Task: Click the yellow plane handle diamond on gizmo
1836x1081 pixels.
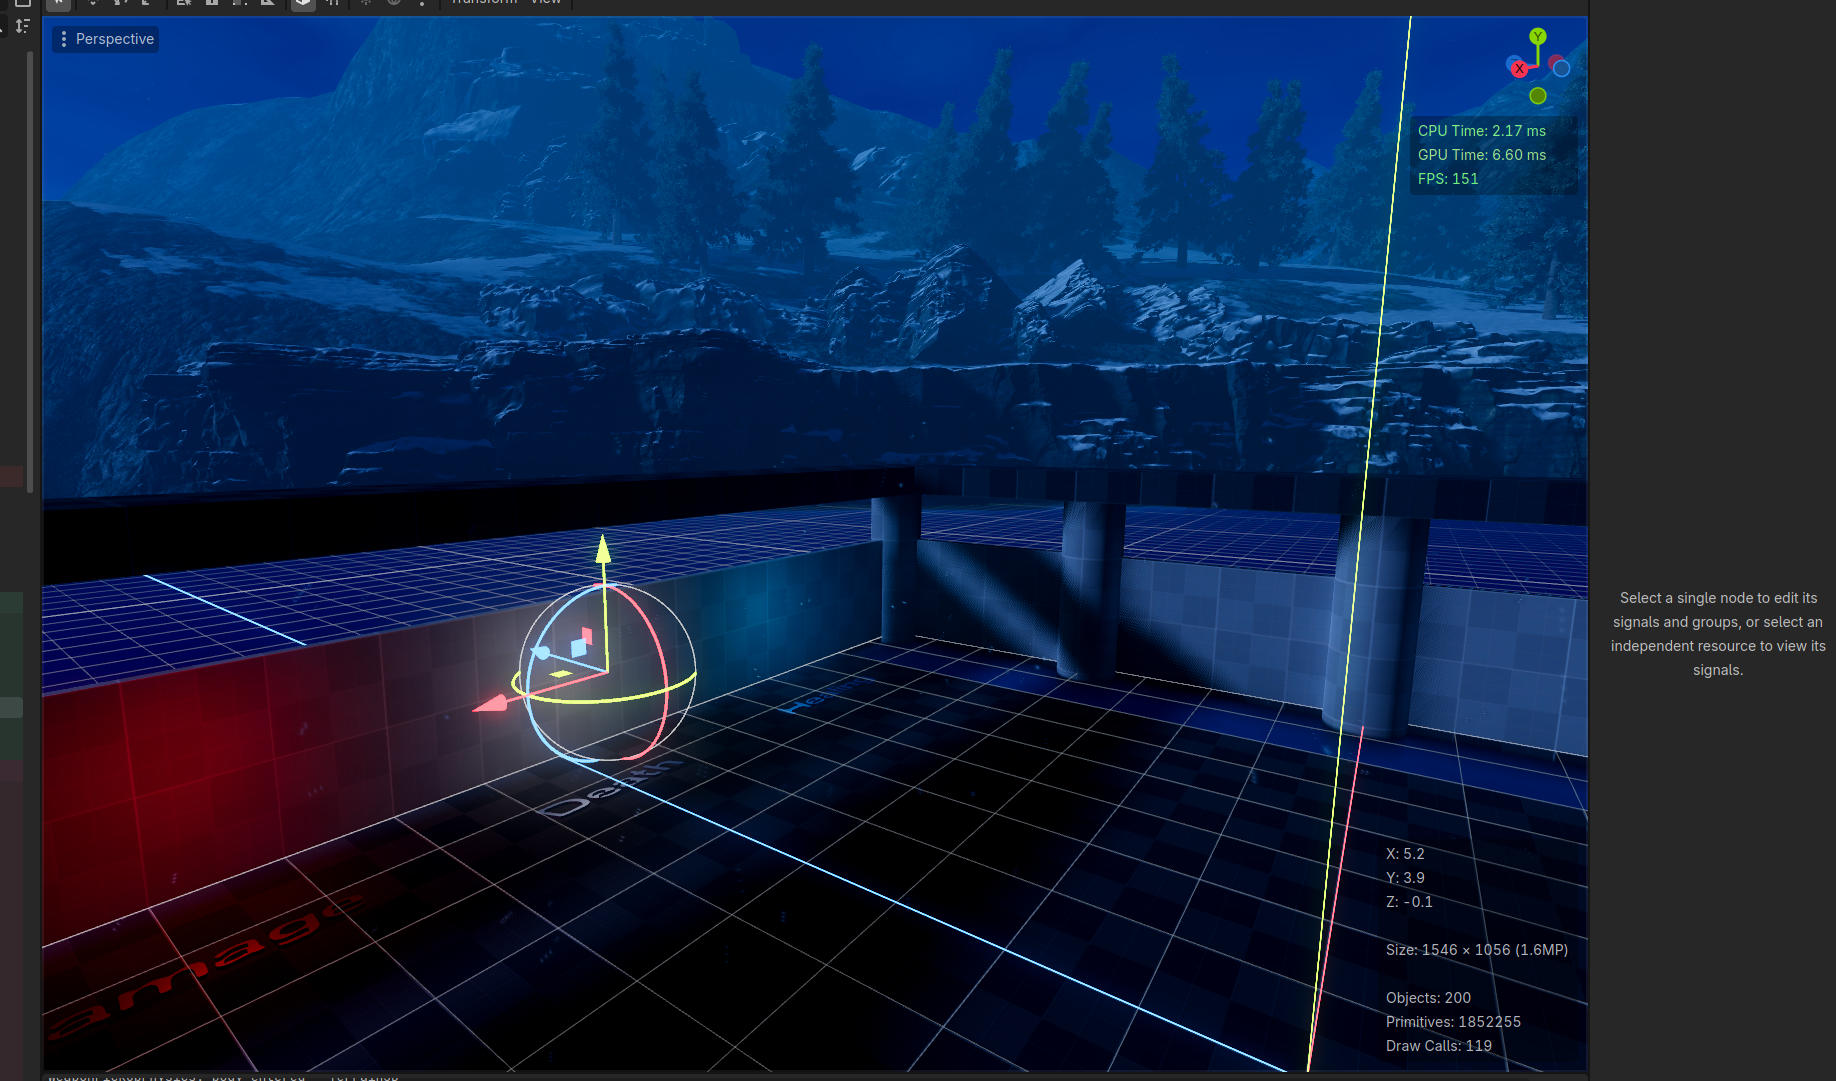Action: (x=561, y=674)
